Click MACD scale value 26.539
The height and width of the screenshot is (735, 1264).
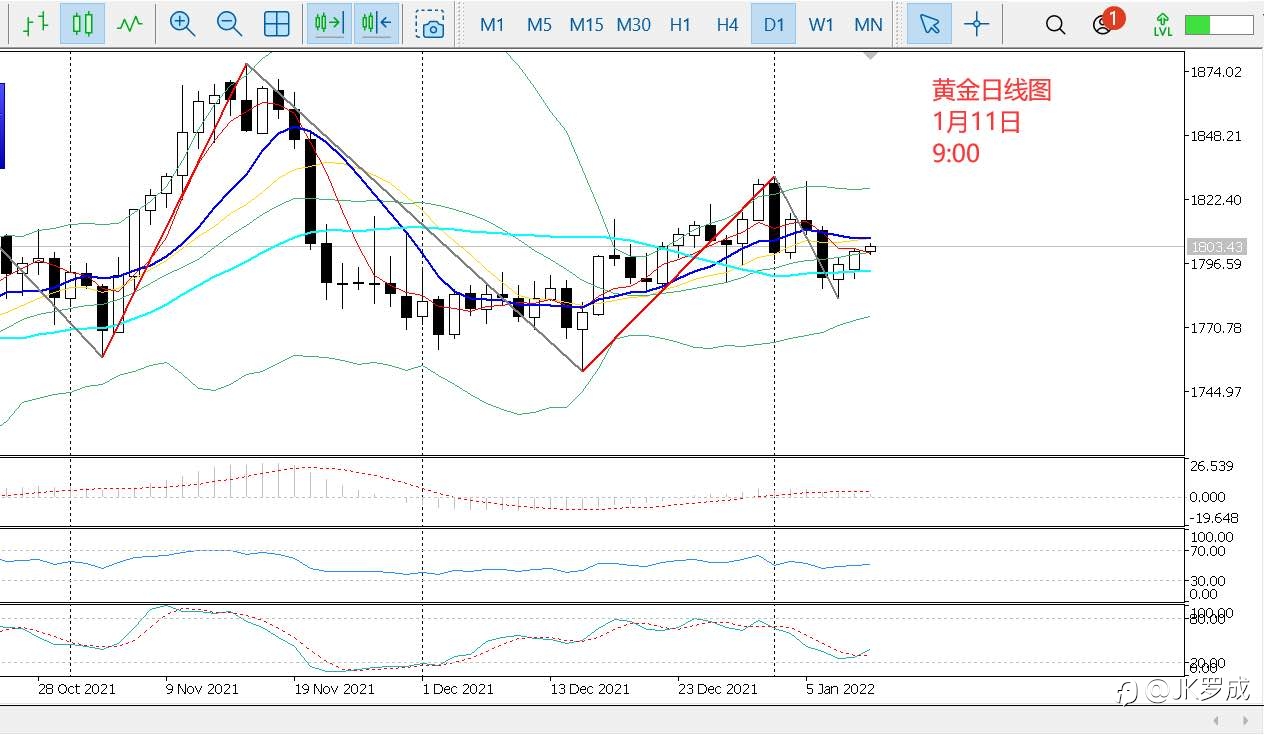[1213, 466]
